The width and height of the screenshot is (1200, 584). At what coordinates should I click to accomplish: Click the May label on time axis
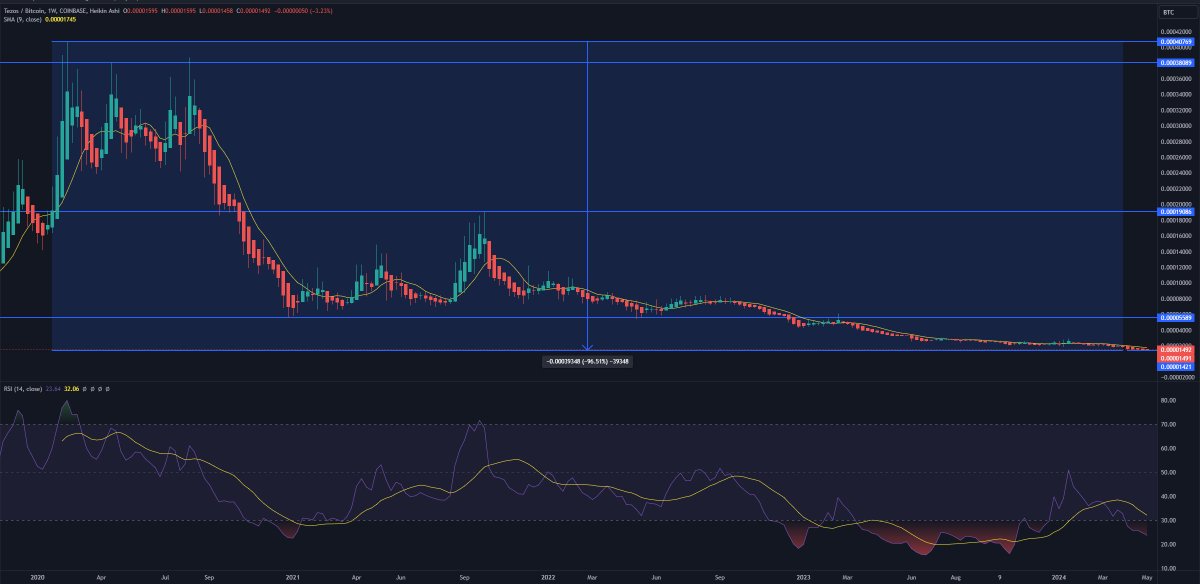click(x=1148, y=577)
